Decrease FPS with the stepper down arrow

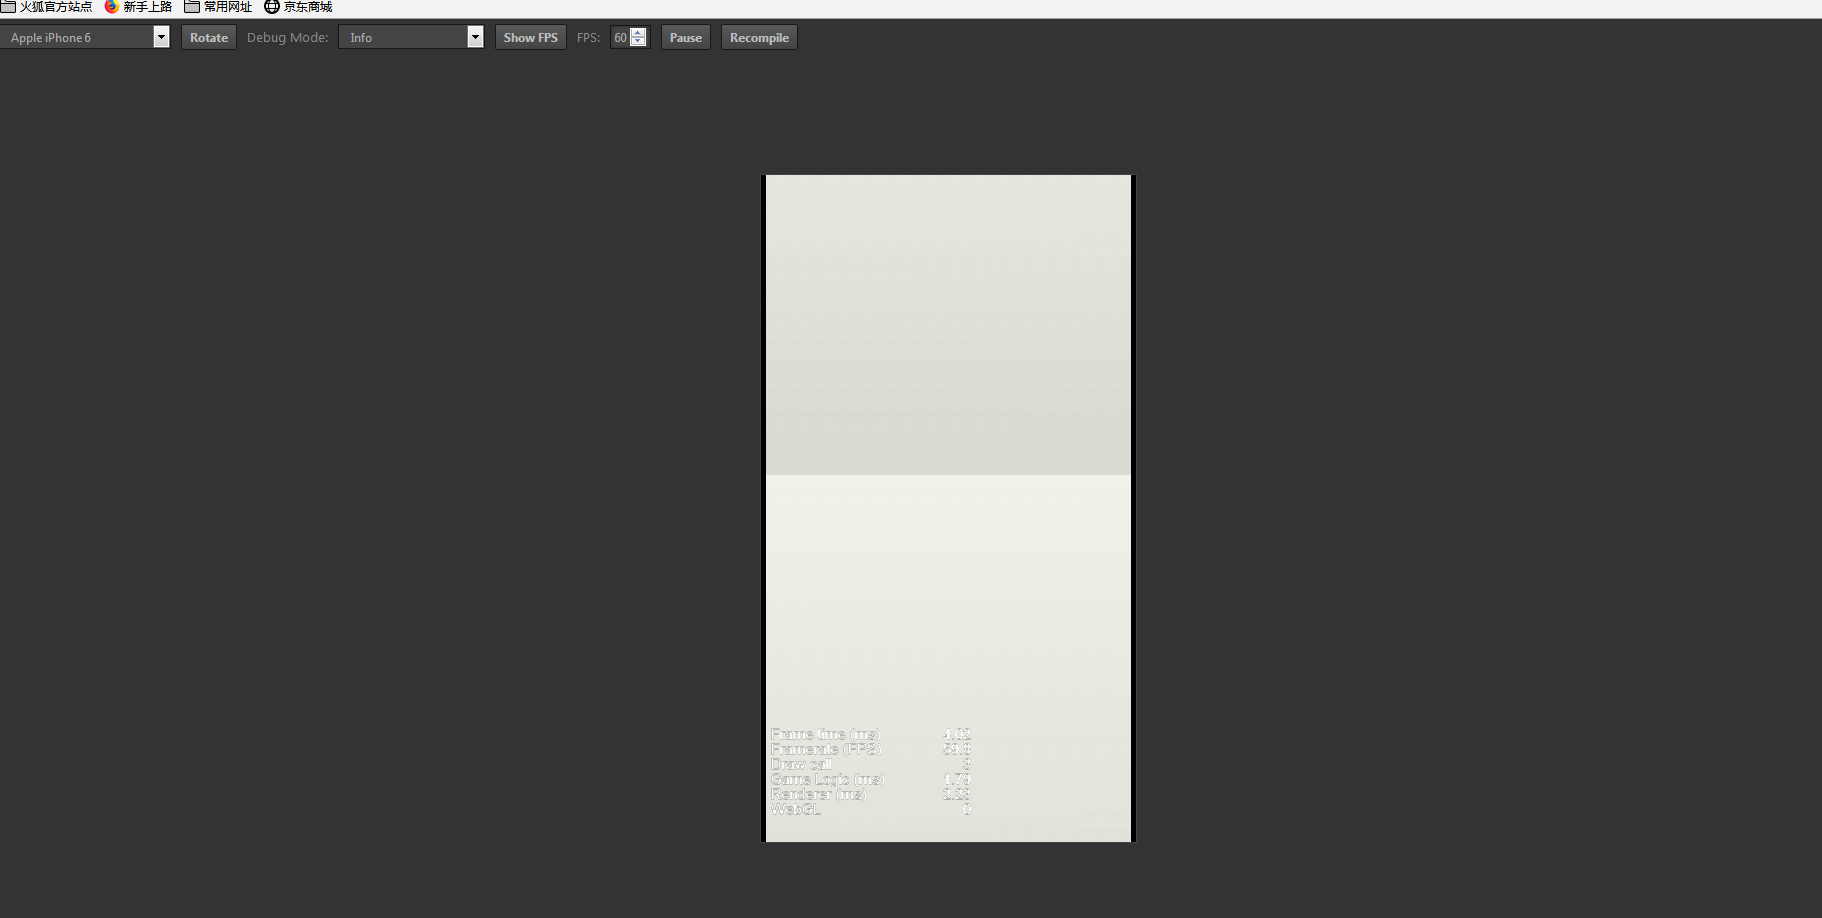[x=639, y=42]
